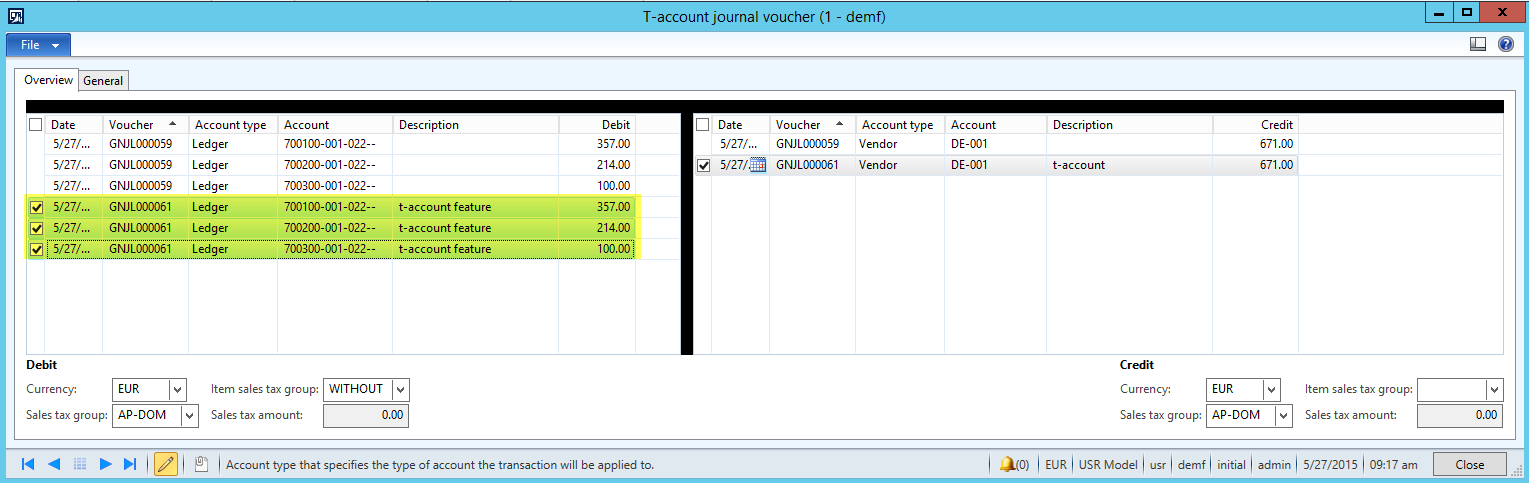The image size is (1529, 483).
Task: Jump to last record arrow
Action: click(130, 464)
